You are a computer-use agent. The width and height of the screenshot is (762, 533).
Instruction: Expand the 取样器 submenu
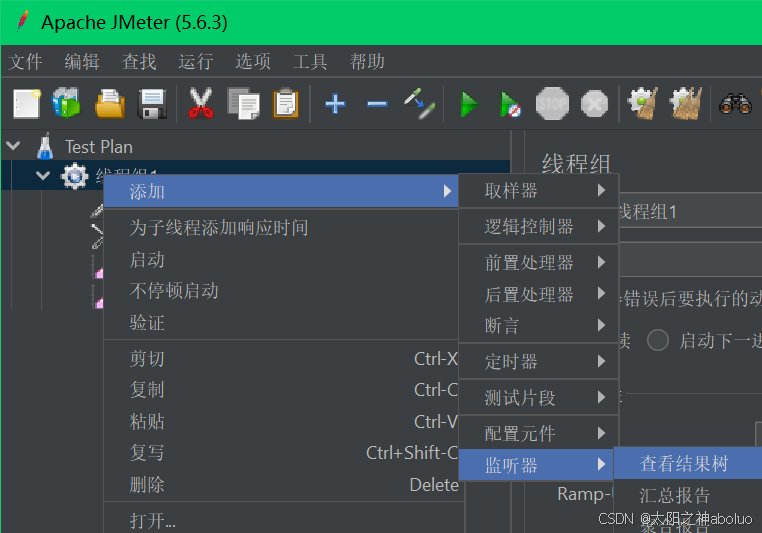538,190
